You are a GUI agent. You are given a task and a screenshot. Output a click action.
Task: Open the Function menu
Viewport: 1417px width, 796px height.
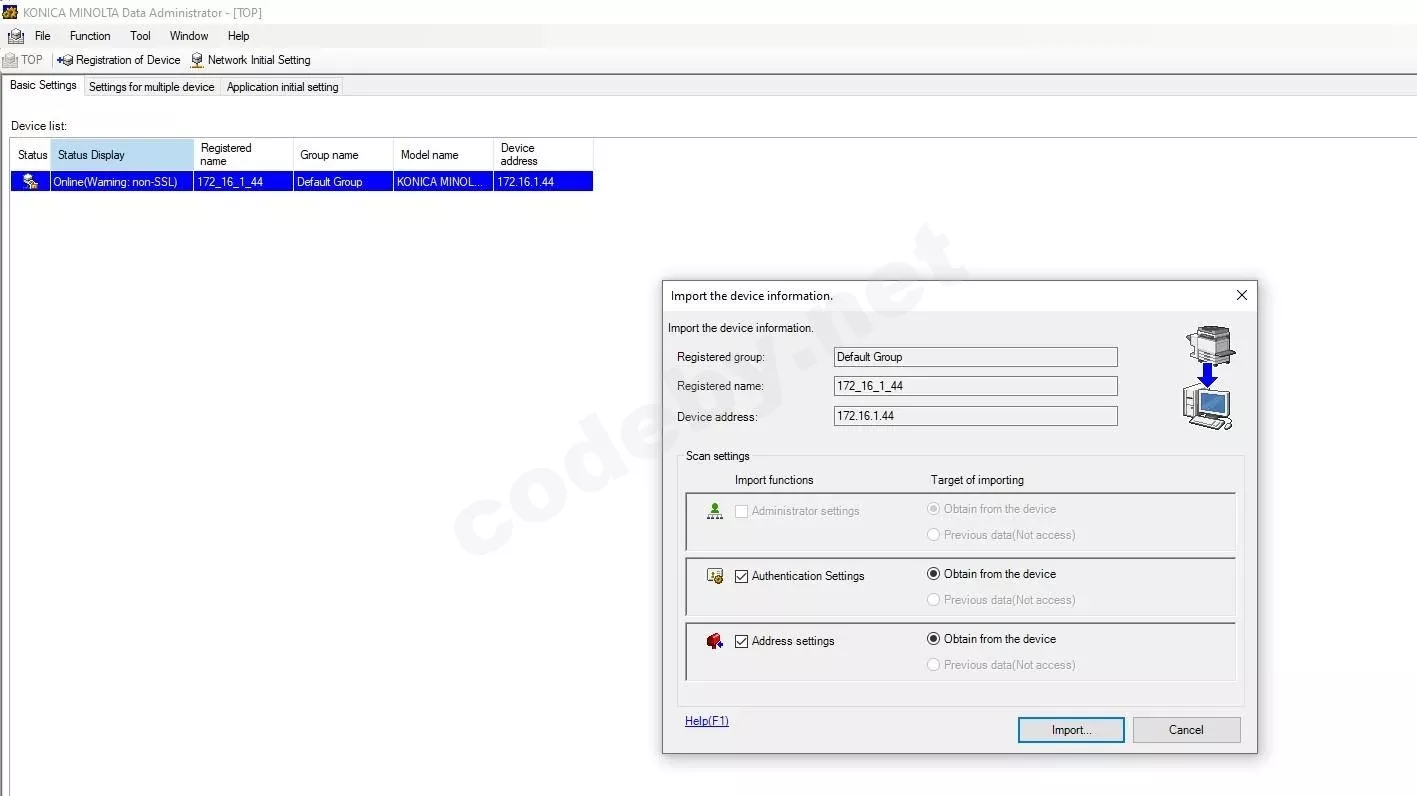click(x=90, y=36)
